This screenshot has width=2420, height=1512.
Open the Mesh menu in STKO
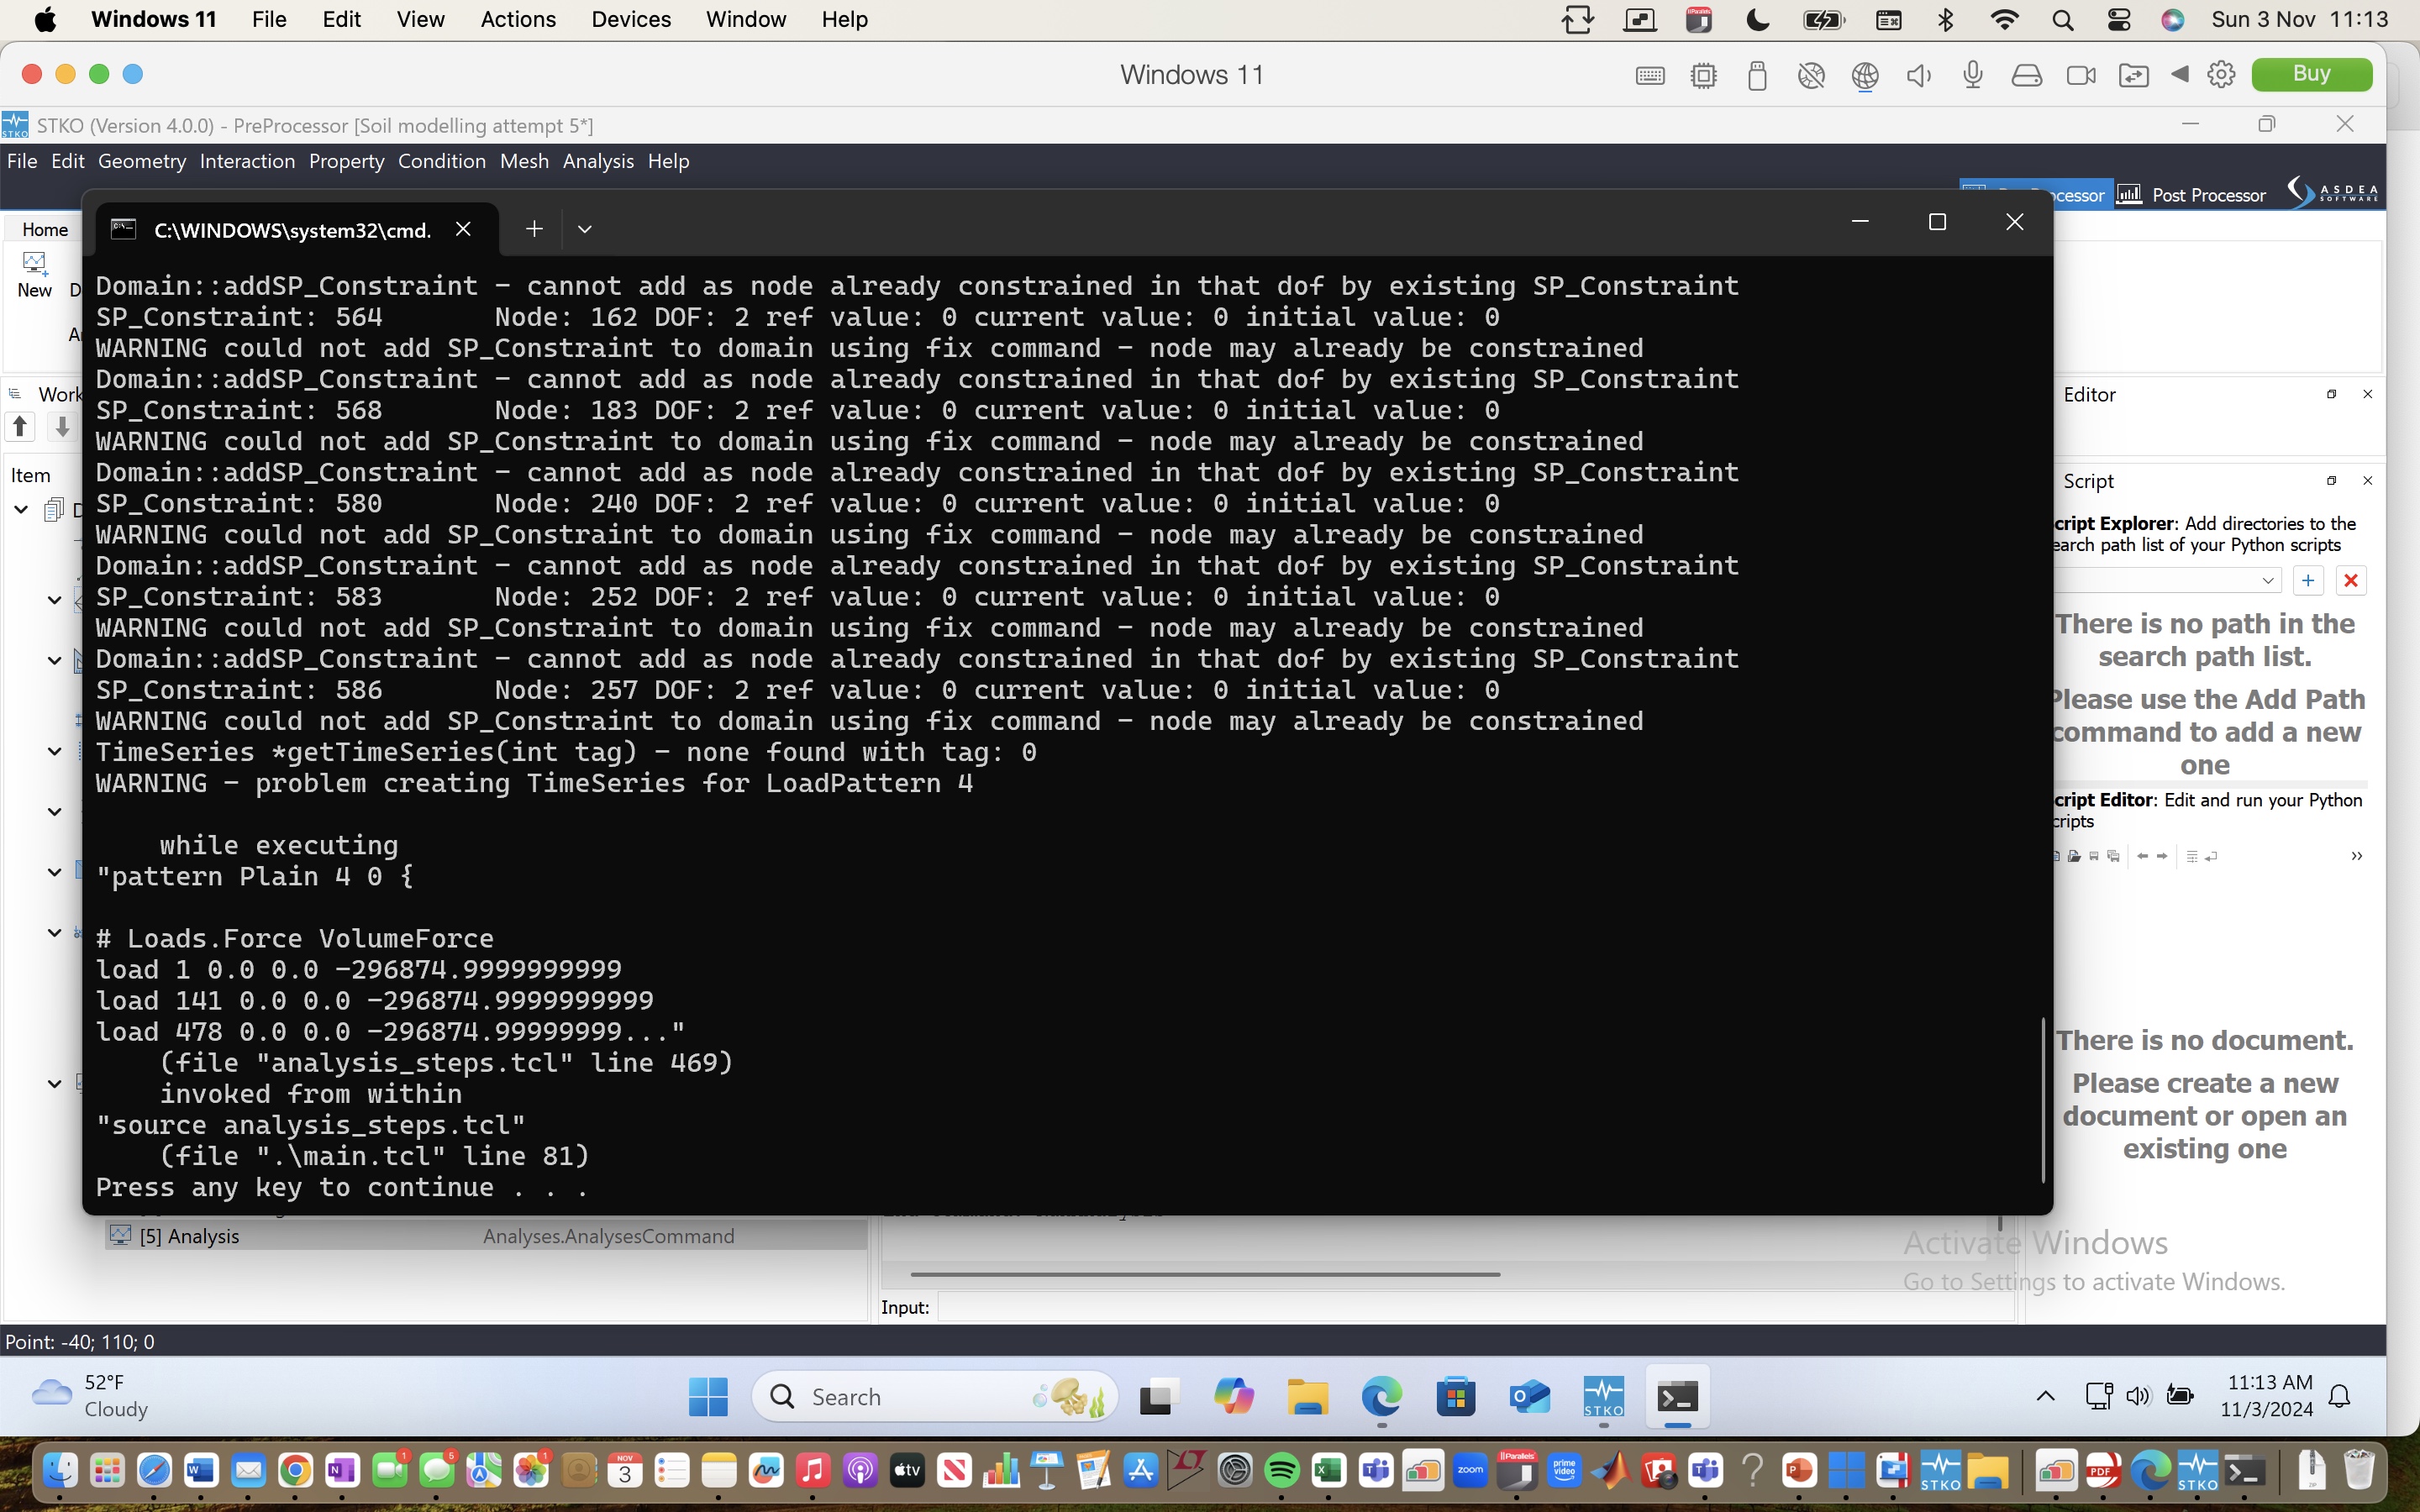pos(524,161)
